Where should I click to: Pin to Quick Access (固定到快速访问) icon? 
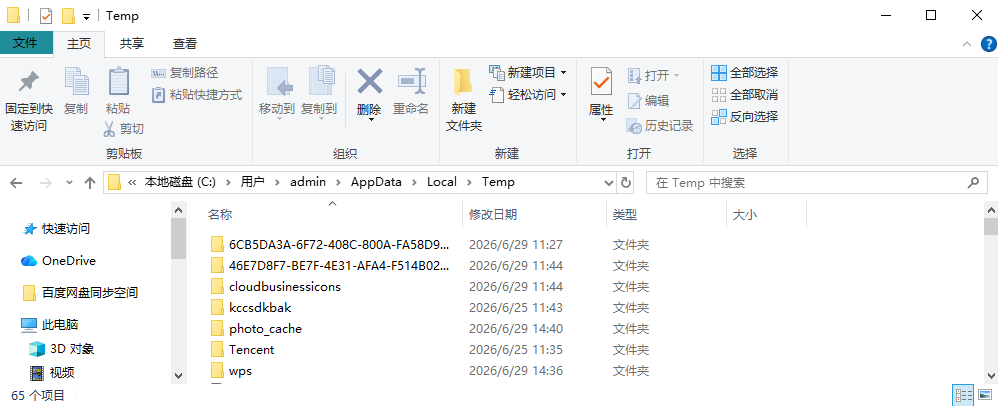29,81
